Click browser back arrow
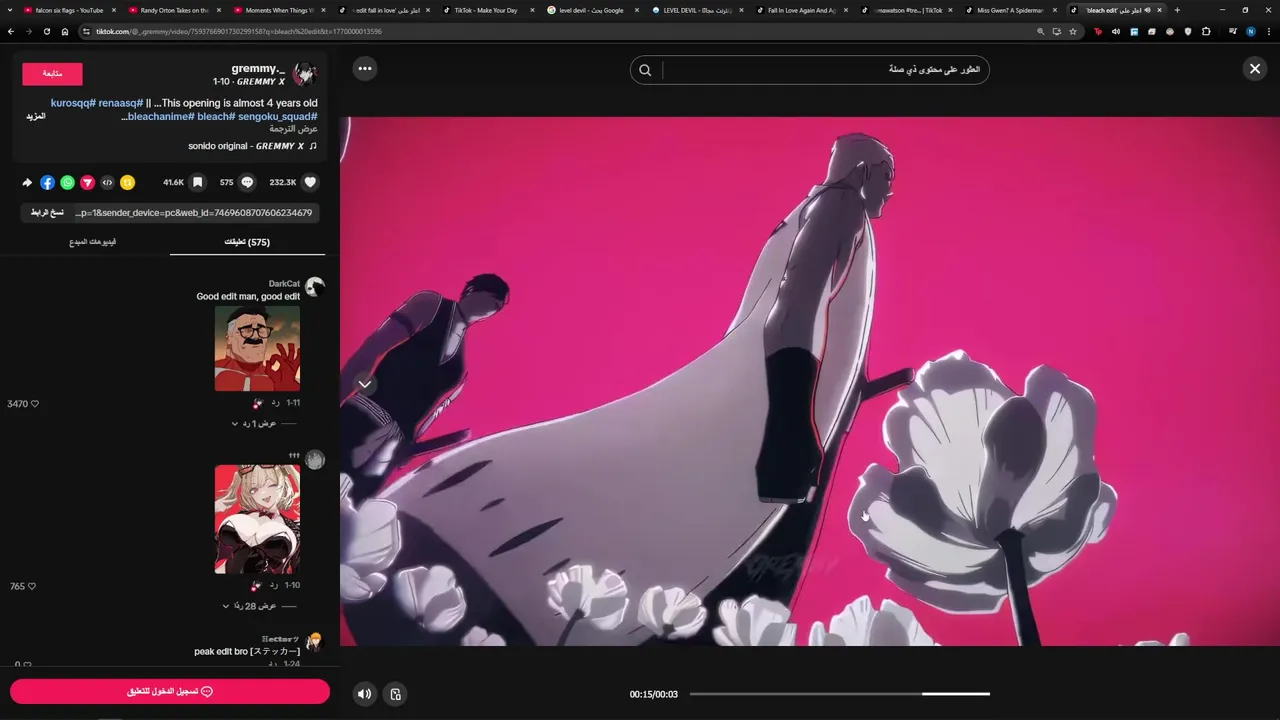 click(11, 31)
